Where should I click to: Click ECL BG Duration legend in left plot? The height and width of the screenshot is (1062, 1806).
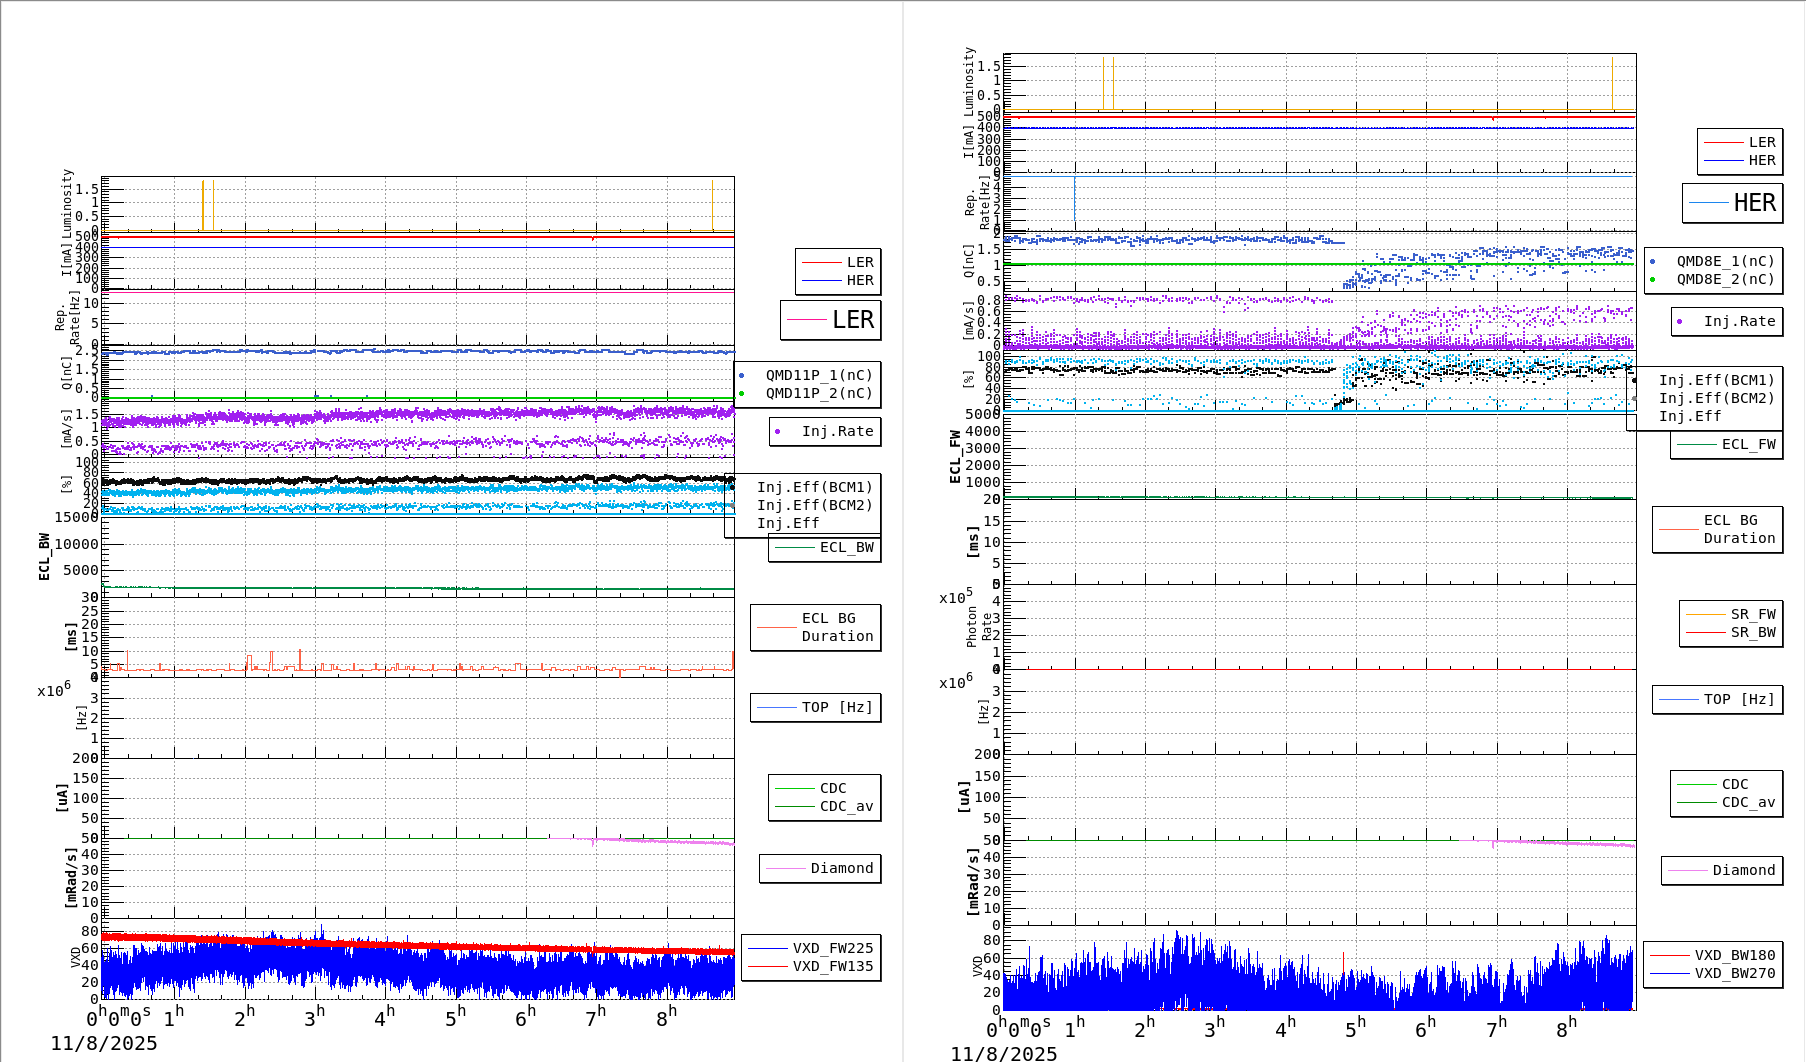pyautogui.click(x=816, y=627)
